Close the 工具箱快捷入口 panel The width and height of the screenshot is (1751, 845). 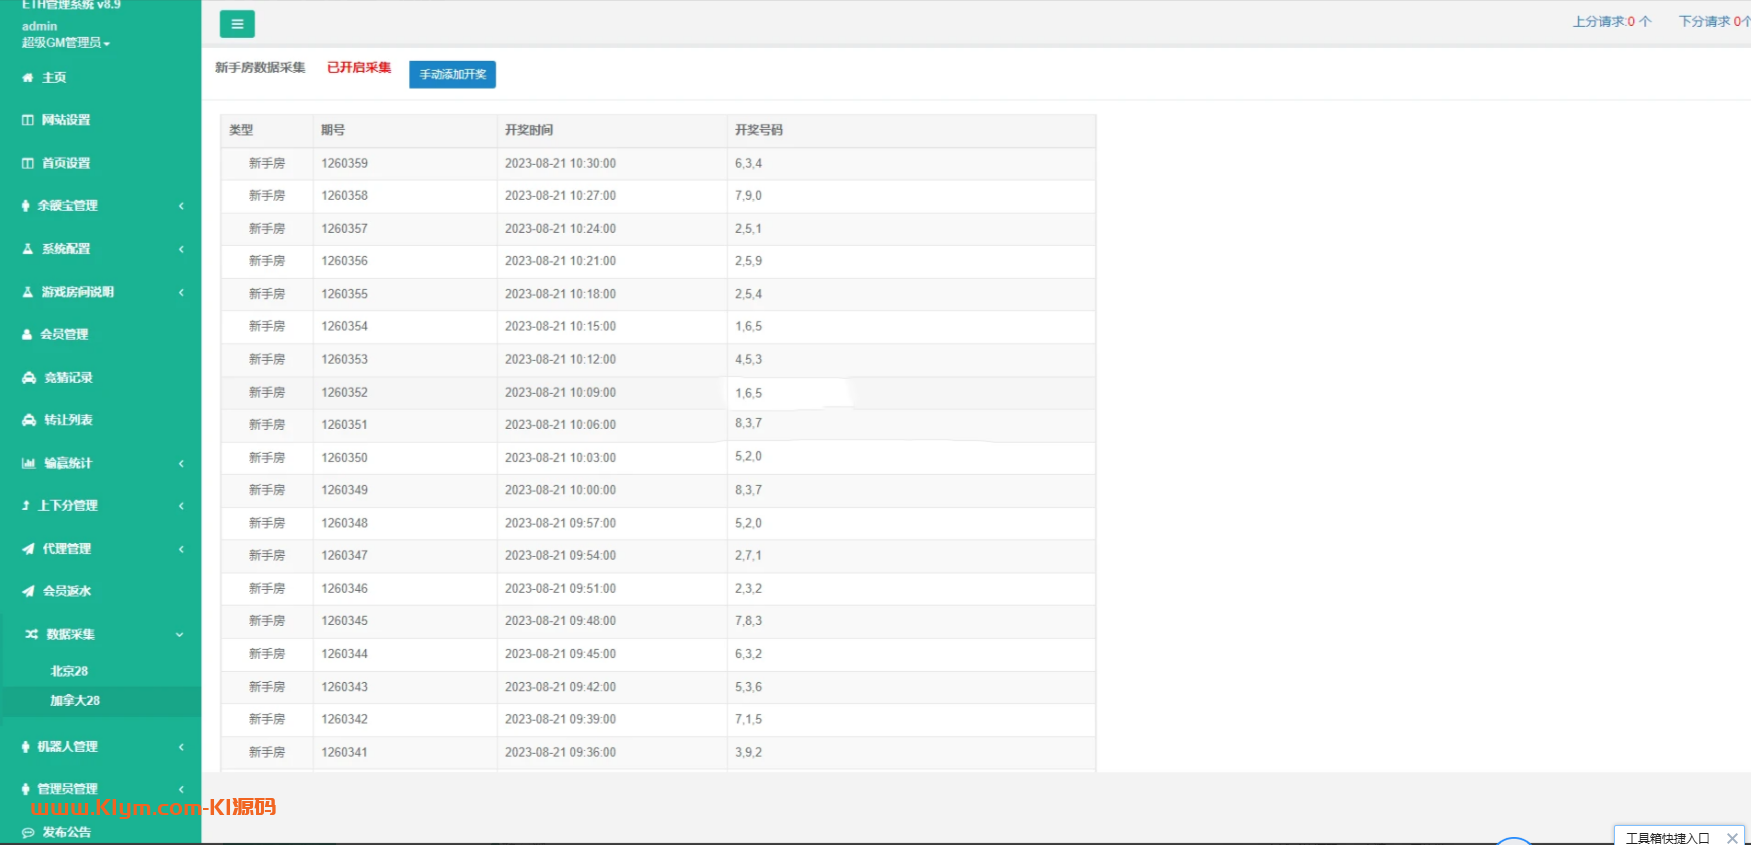(1732, 838)
